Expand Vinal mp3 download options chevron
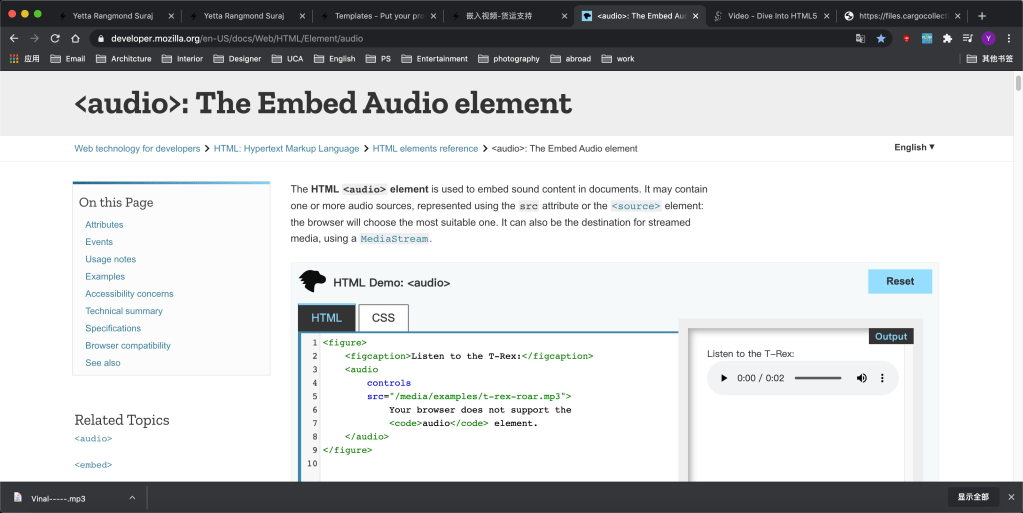The width and height of the screenshot is (1023, 513). click(132, 497)
